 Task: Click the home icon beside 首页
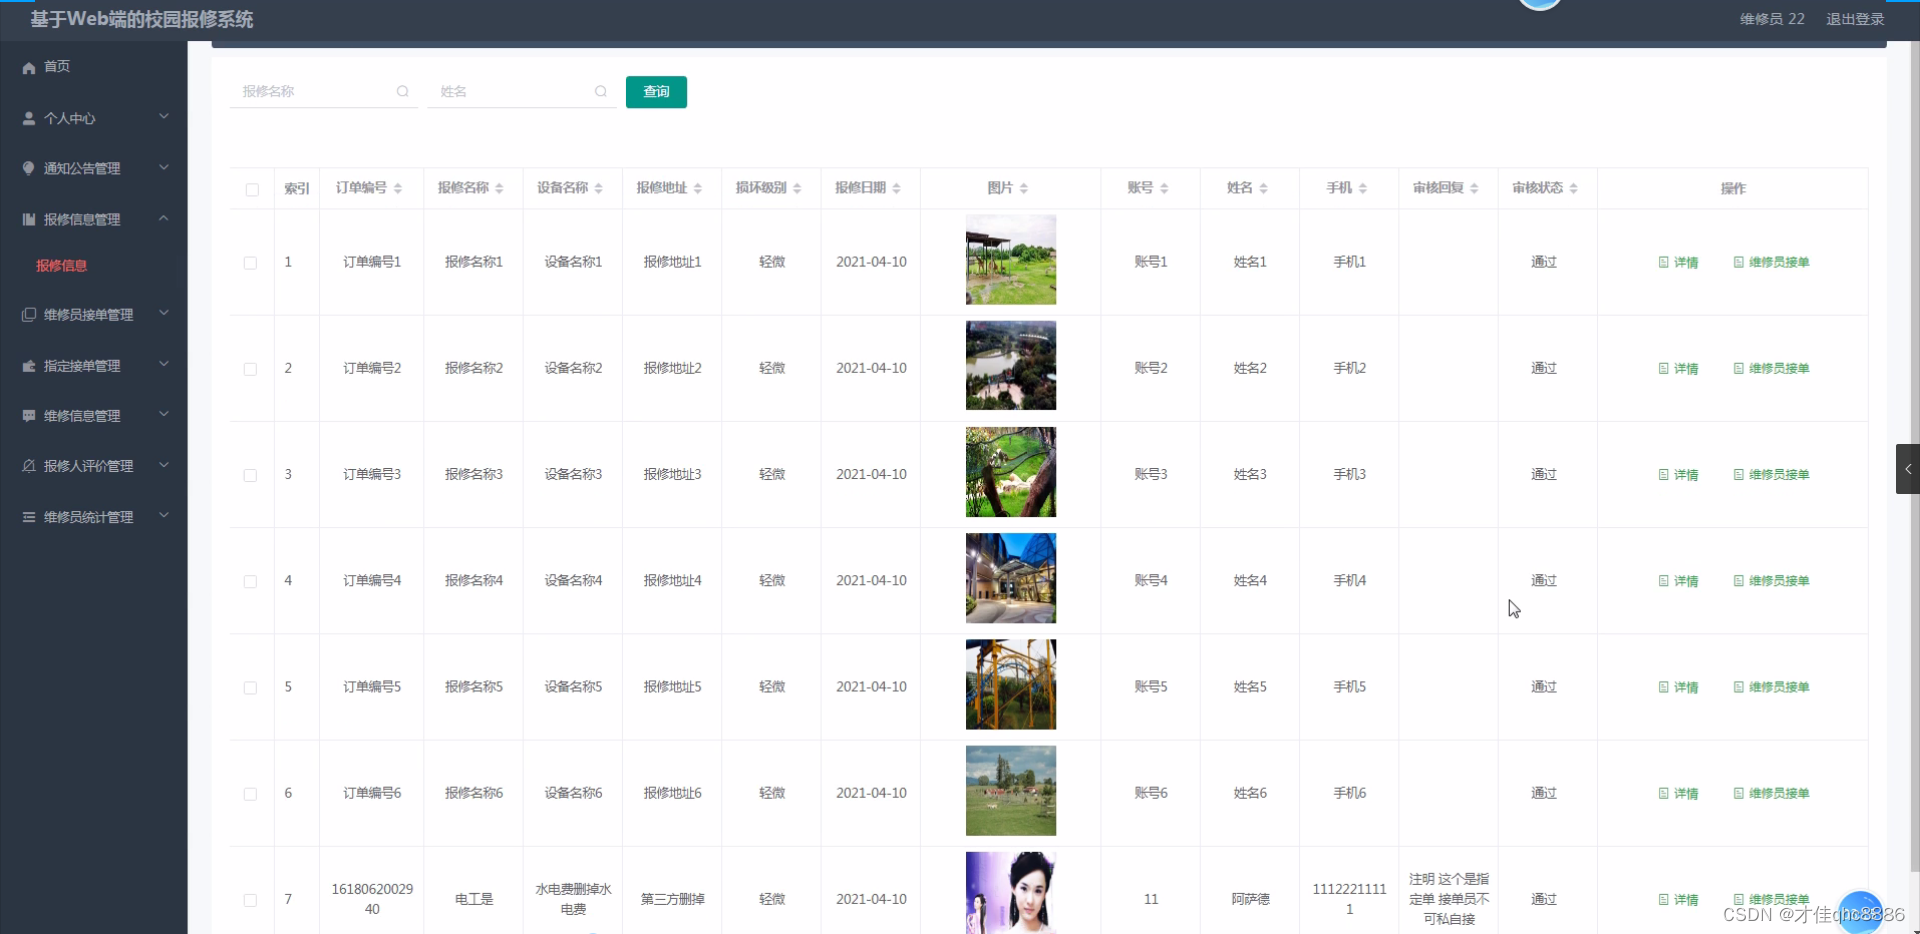(29, 68)
